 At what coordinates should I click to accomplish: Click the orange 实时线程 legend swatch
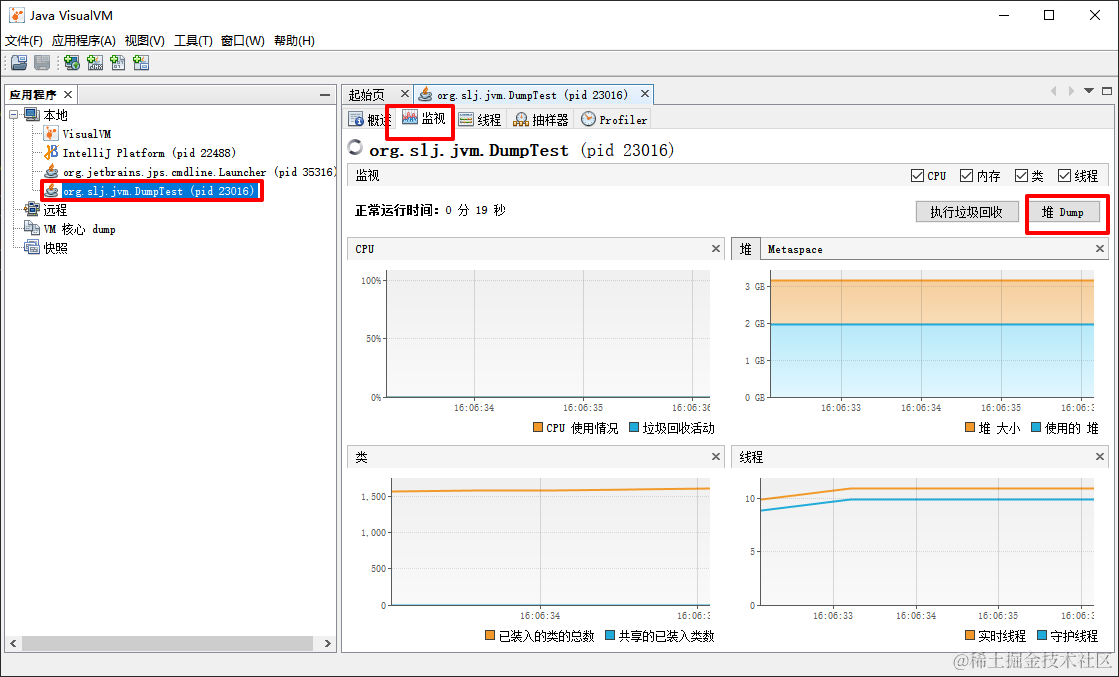tap(970, 635)
